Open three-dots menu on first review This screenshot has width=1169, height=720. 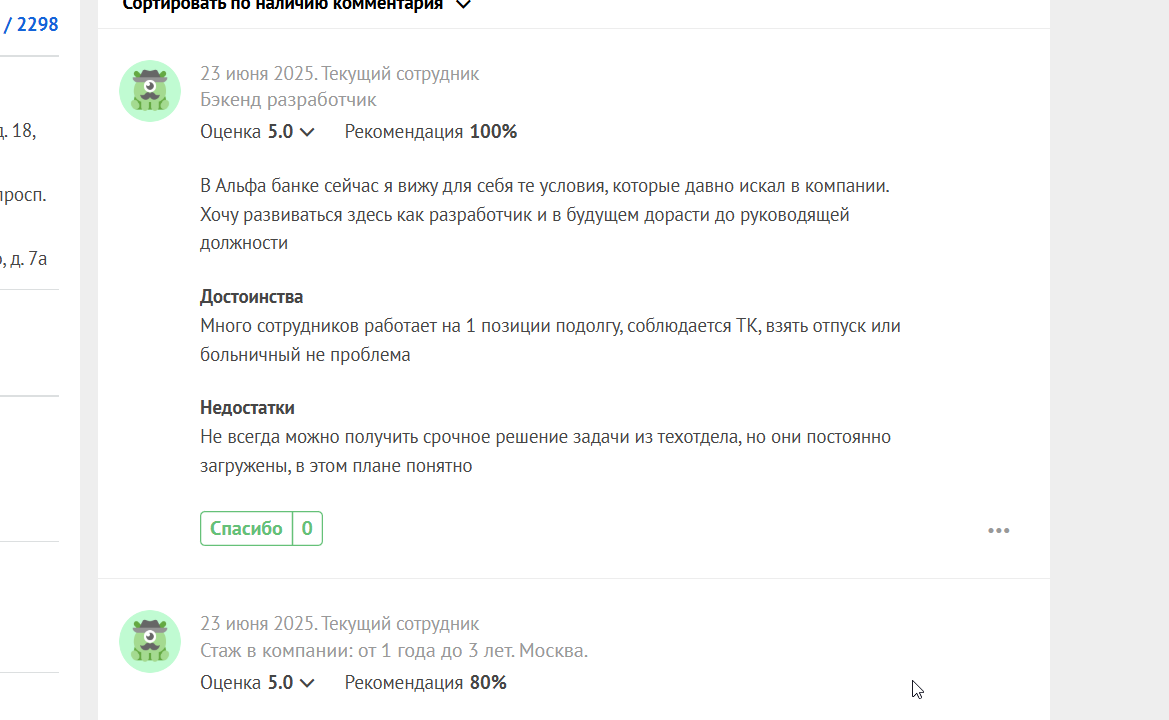[998, 531]
